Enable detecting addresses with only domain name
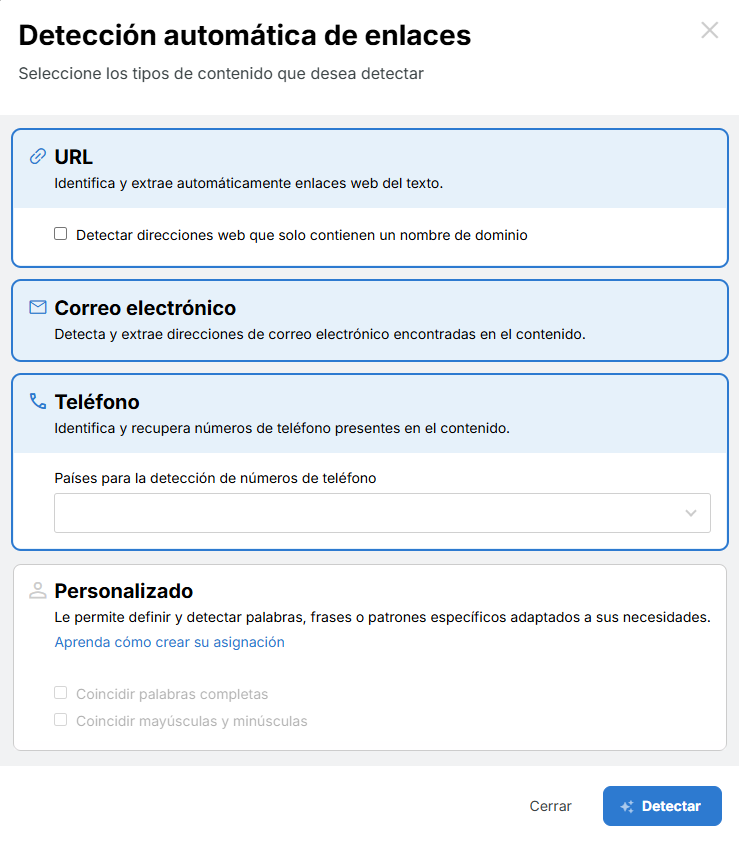Viewport: 739px width, 843px height. (x=61, y=234)
